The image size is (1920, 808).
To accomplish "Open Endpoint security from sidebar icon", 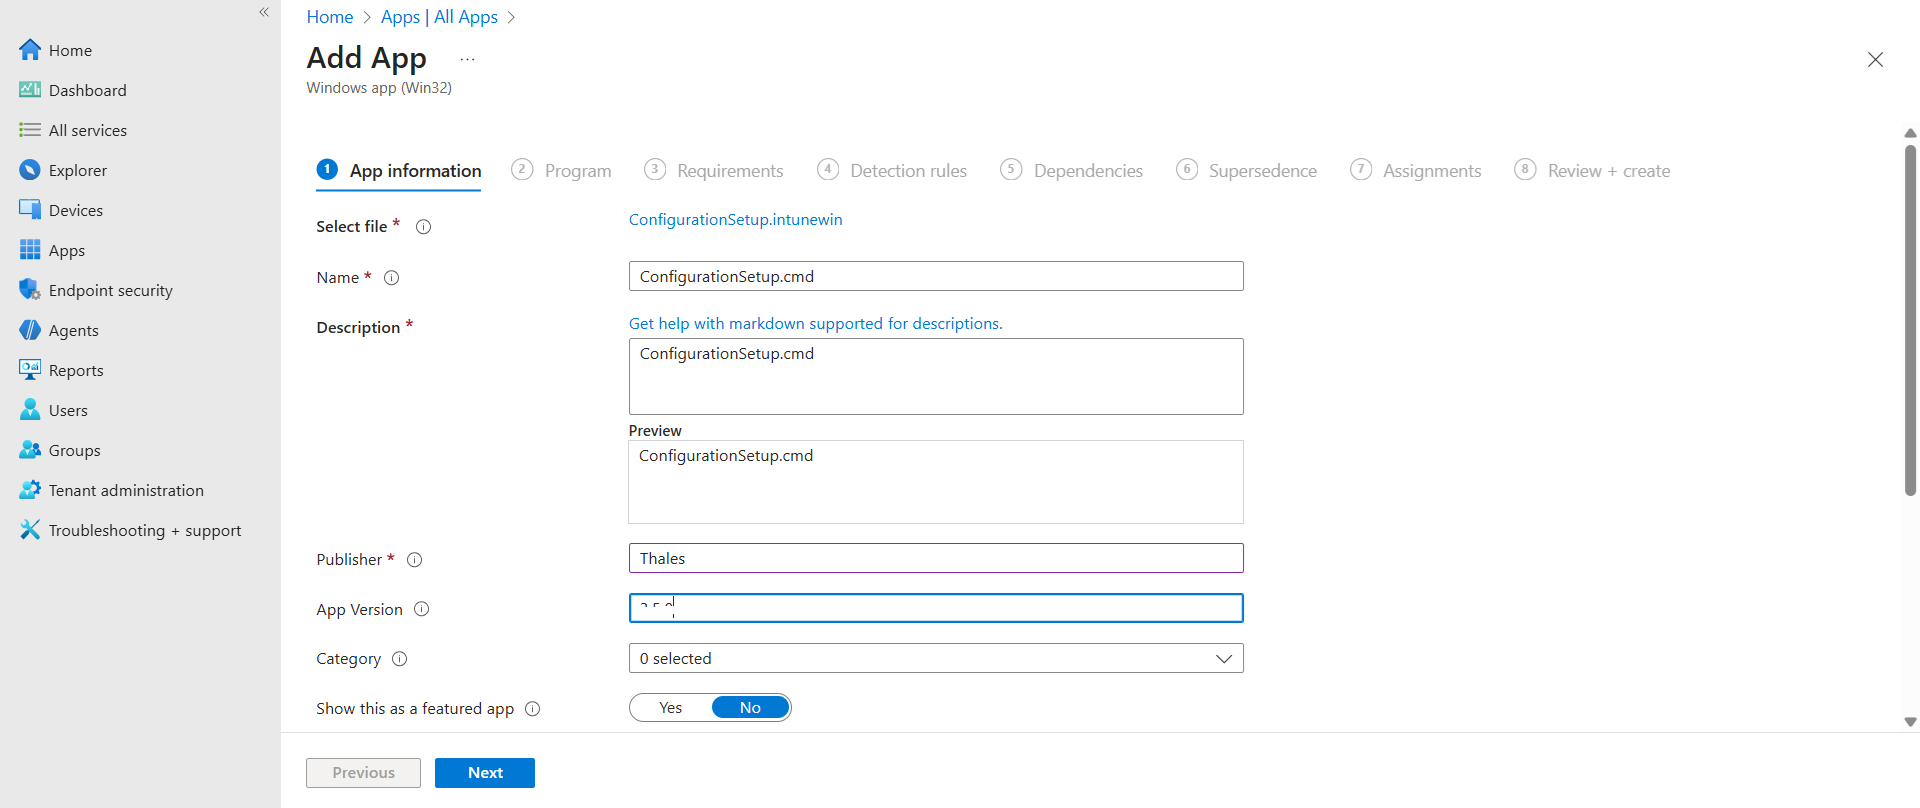I will click(x=30, y=290).
